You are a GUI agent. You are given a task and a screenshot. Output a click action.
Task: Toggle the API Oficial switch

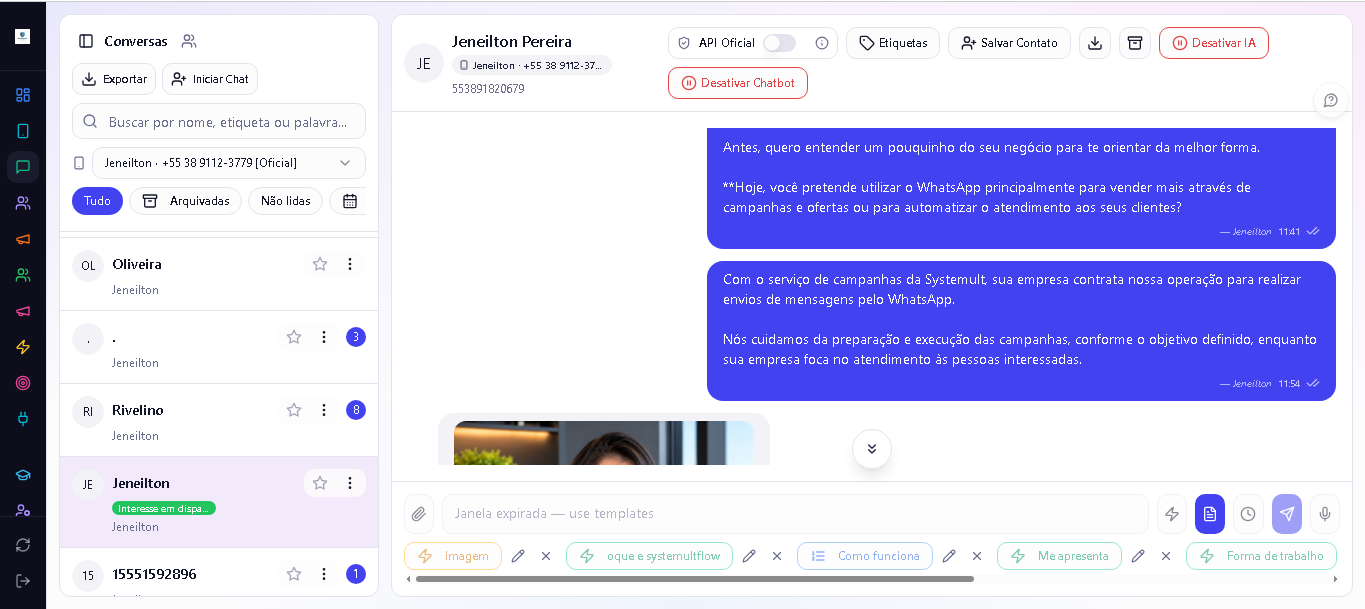point(779,43)
